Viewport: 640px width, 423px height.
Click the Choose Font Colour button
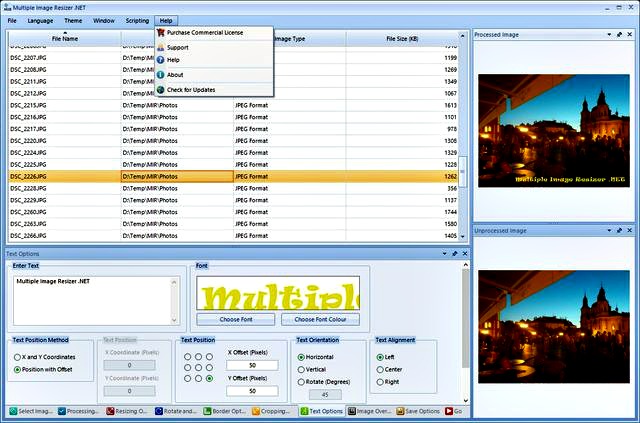320,319
